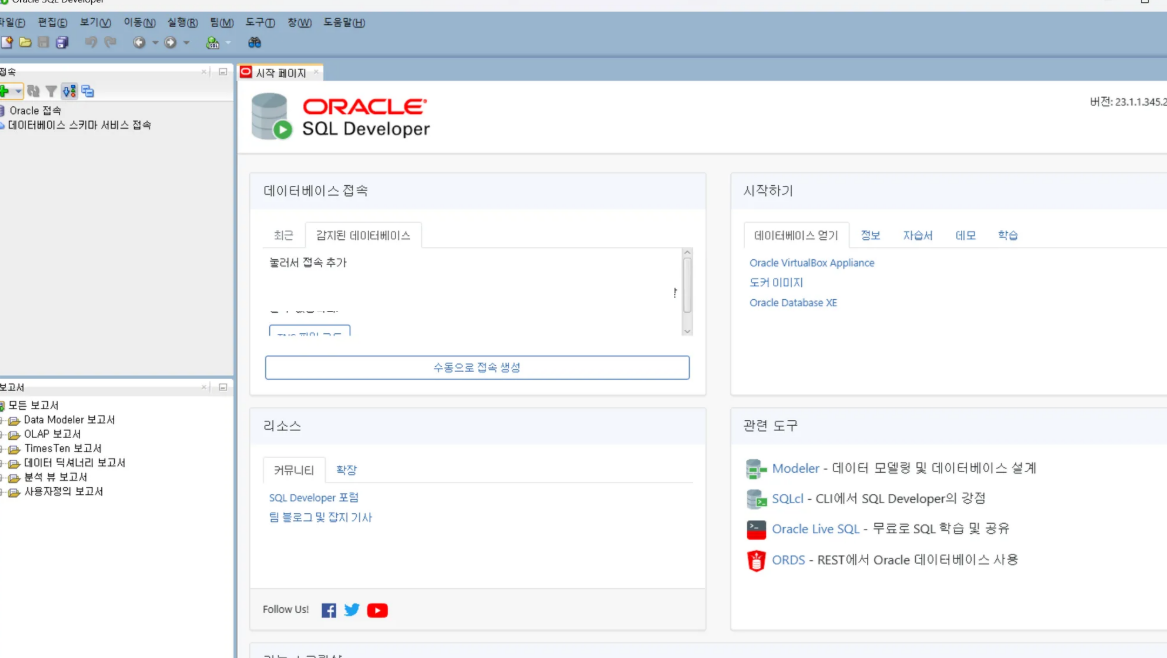Image resolution: width=1167 pixels, height=658 pixels.
Task: Open SQL Worksheet dropdown arrow
Action: tap(228, 42)
